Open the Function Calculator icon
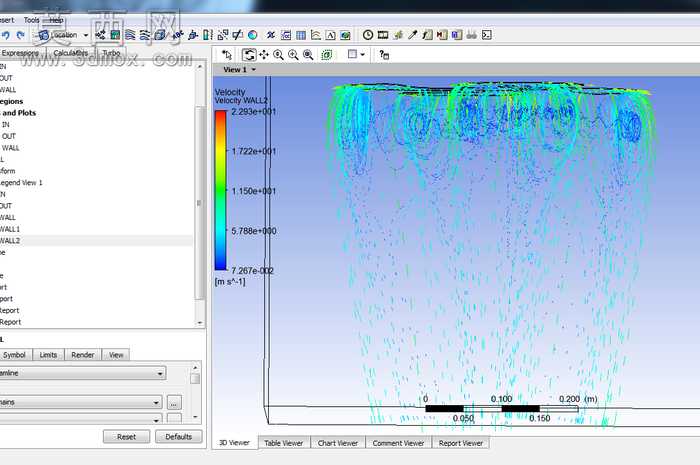 [x=427, y=35]
